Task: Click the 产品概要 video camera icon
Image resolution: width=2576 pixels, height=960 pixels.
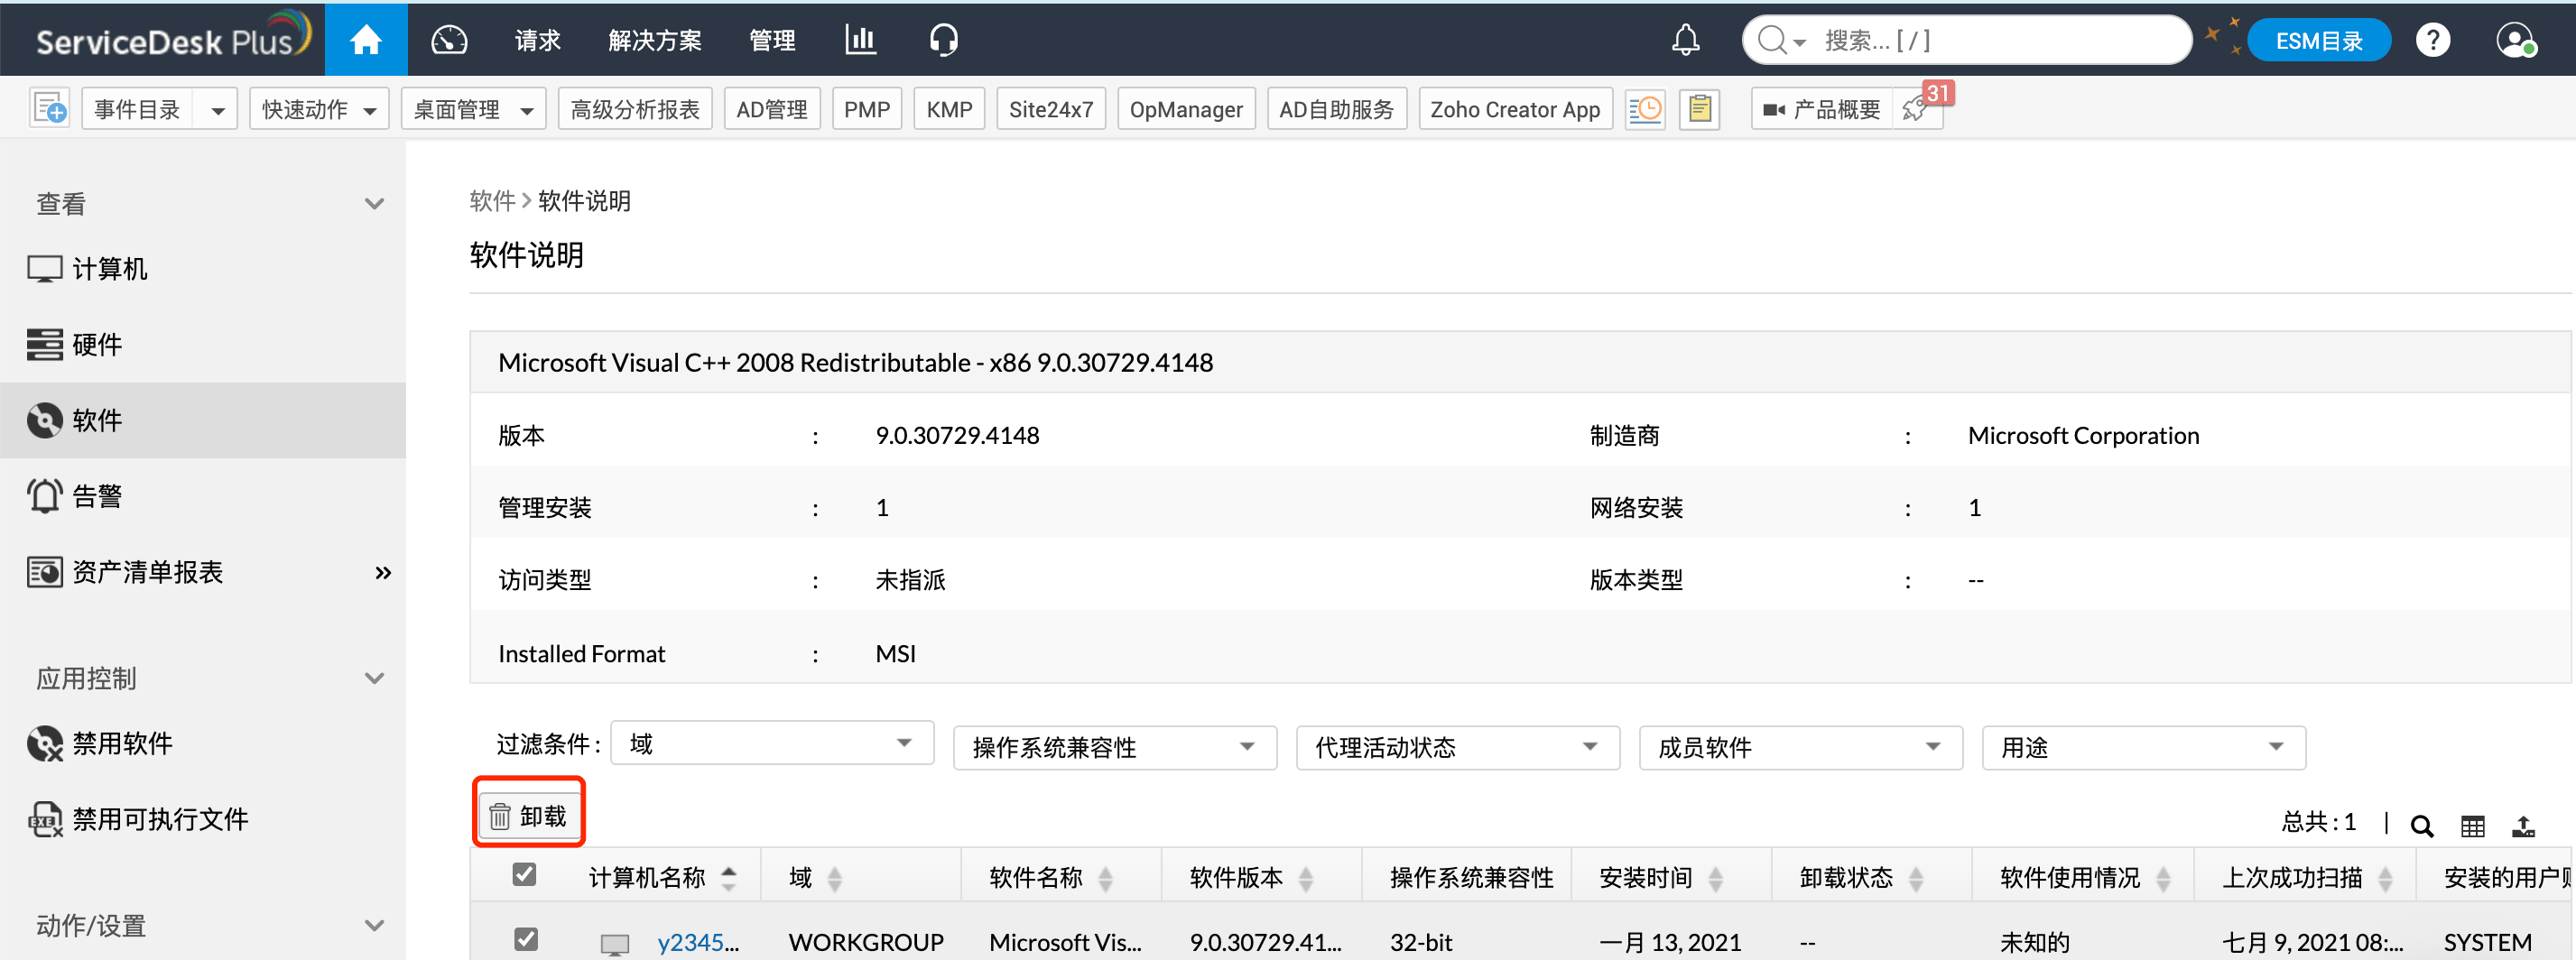Action: coord(1774,109)
